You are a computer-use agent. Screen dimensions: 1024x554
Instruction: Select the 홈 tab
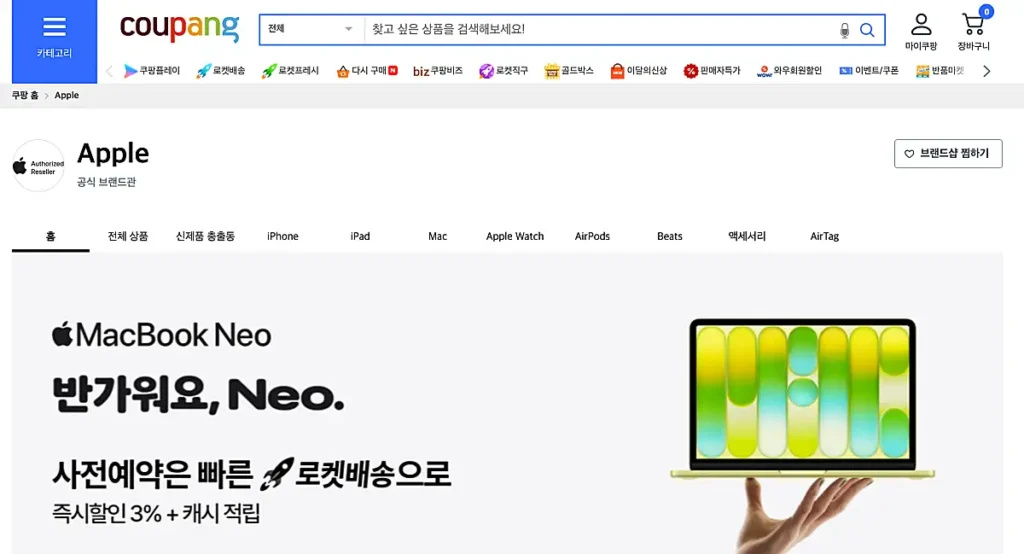[x=50, y=236]
